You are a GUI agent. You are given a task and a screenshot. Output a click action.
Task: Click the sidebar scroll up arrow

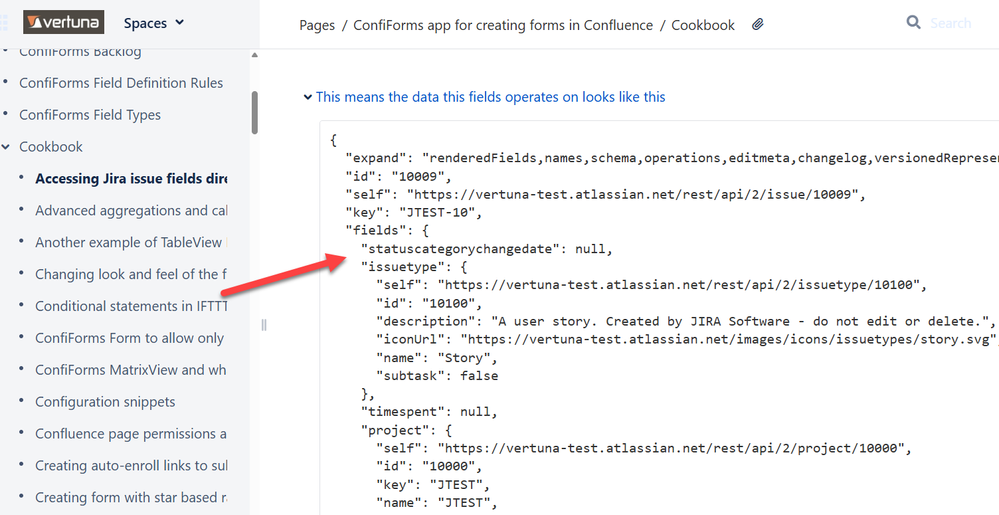pyautogui.click(x=255, y=55)
